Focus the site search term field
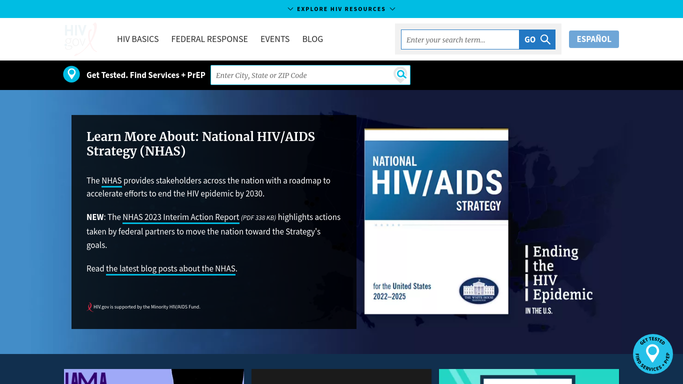Screen dimensions: 683x384 coord(460,40)
